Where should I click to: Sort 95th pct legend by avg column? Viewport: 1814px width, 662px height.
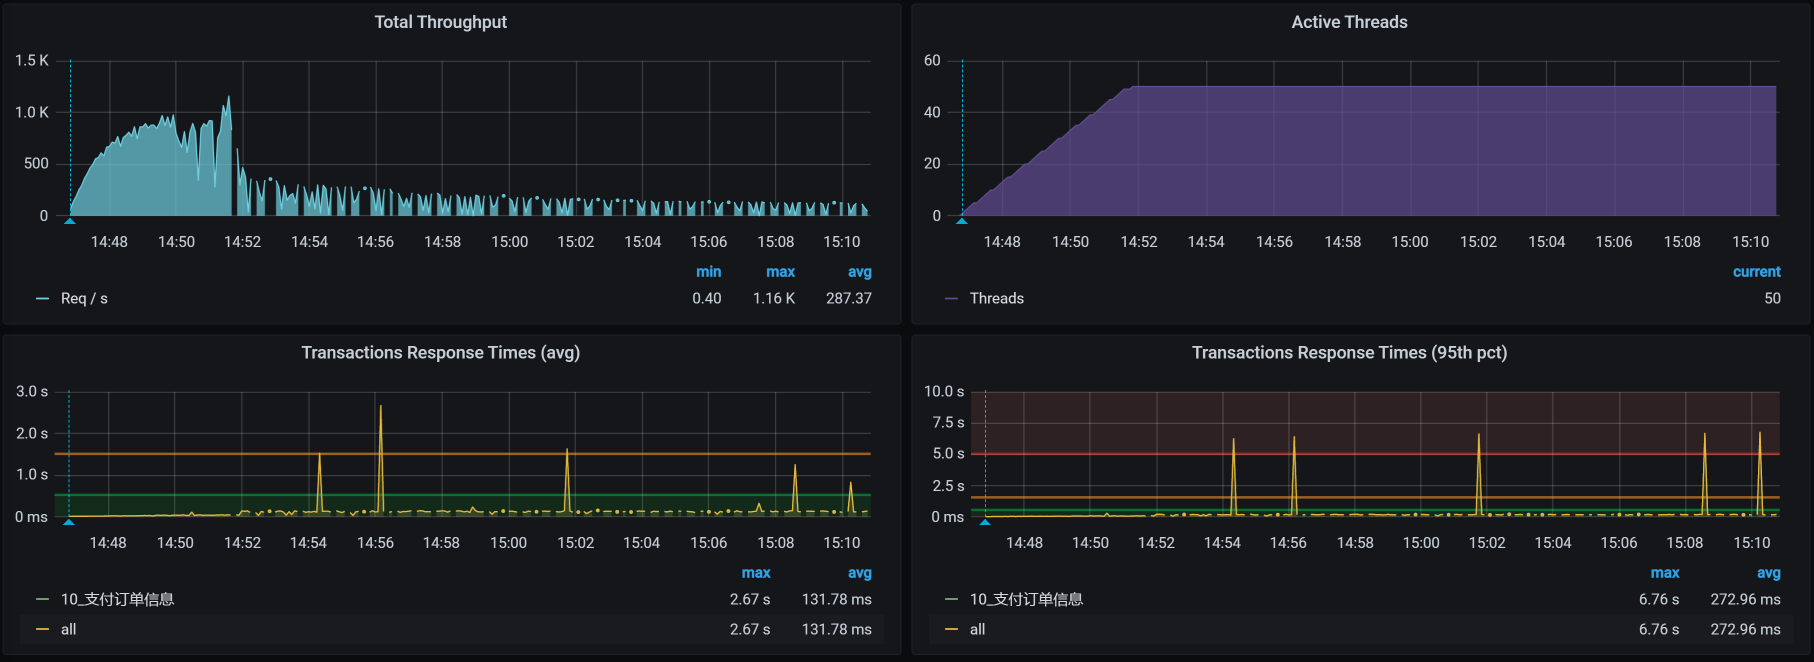(x=1768, y=573)
